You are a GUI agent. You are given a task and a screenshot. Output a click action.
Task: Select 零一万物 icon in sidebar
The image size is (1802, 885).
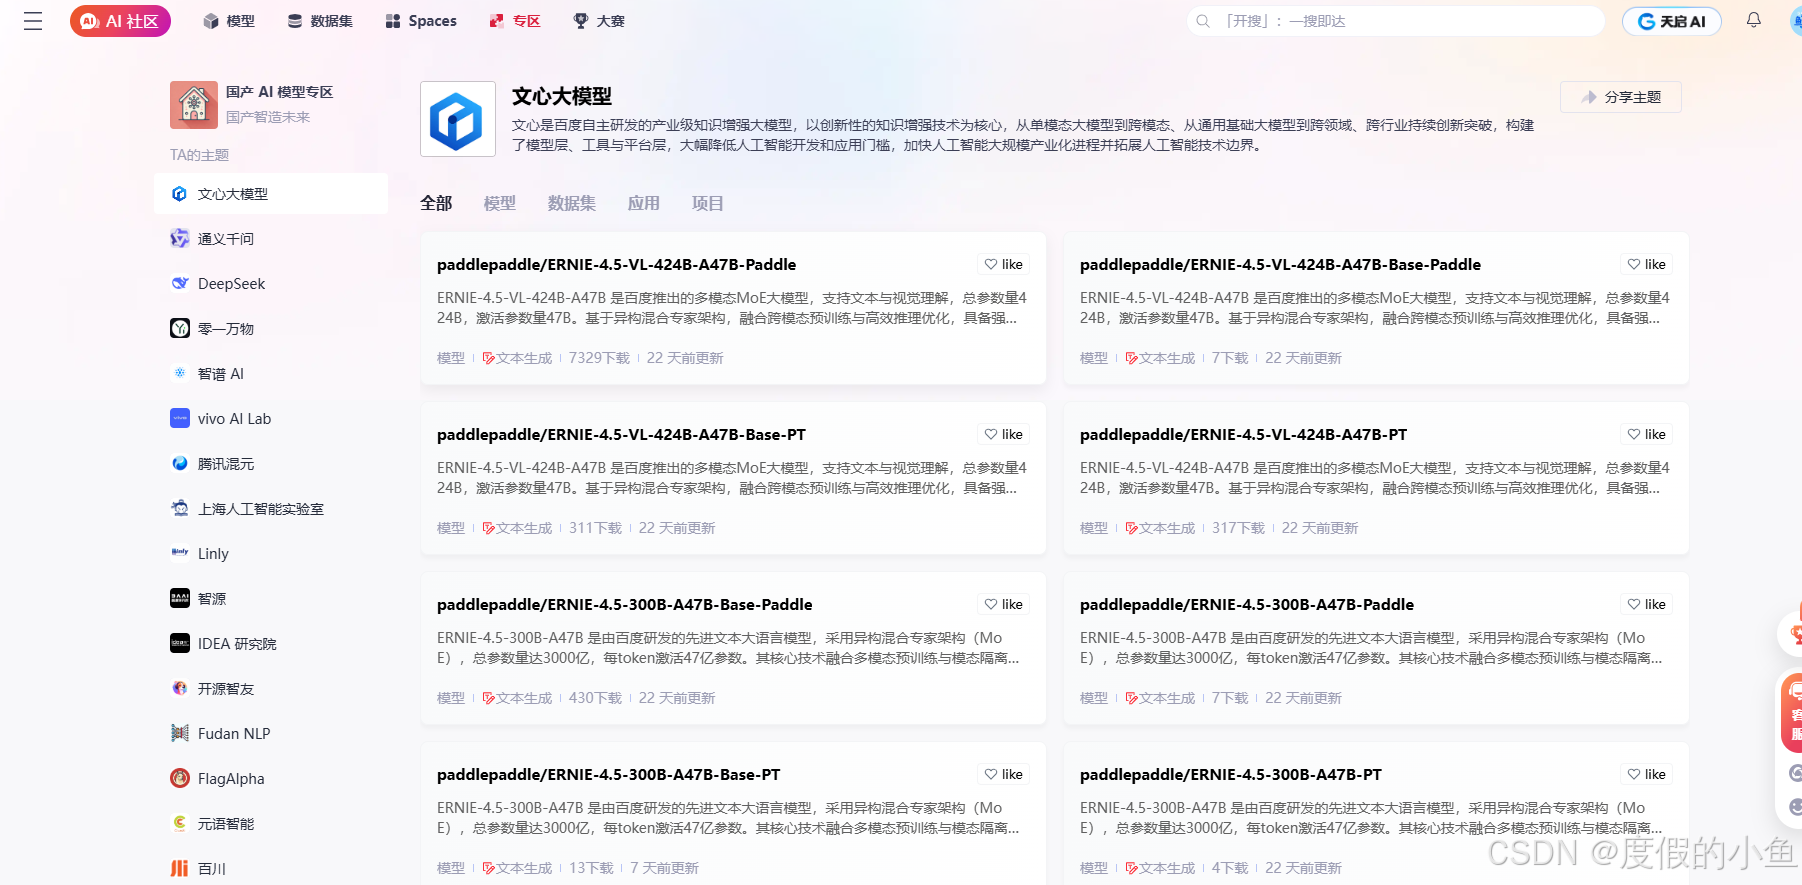click(180, 328)
